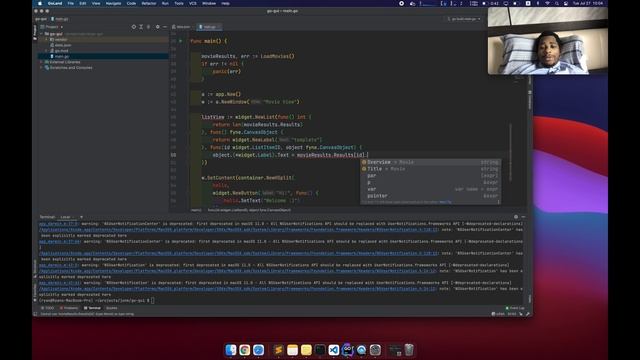This screenshot has width=640, height=360.
Task: Open the Tools menu
Action: (179, 3)
